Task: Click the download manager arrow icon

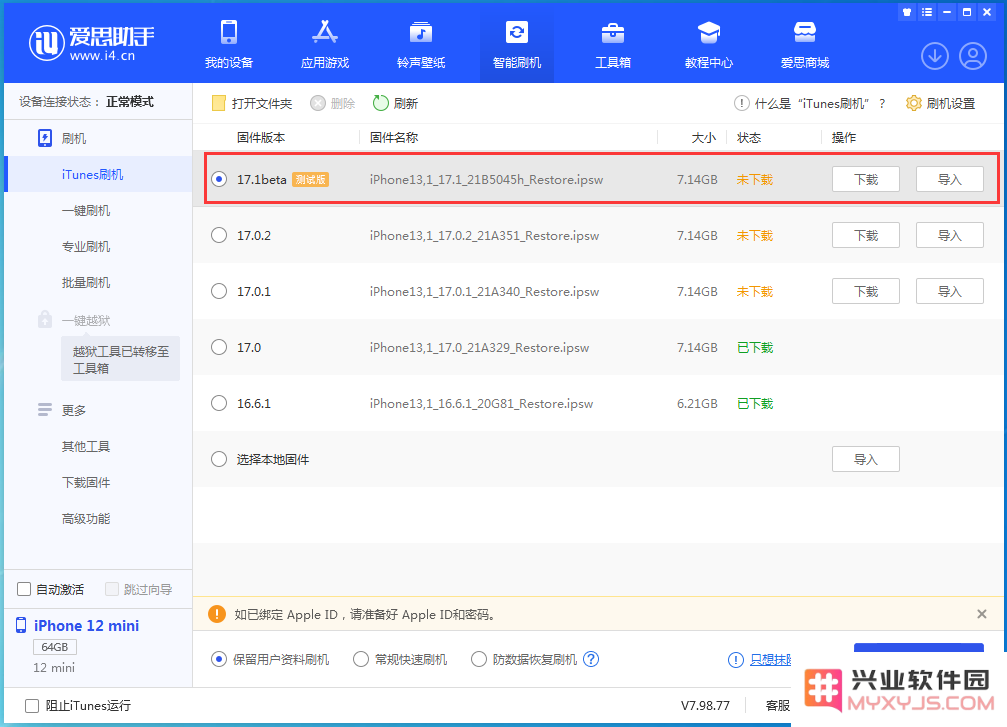Action: (934, 56)
